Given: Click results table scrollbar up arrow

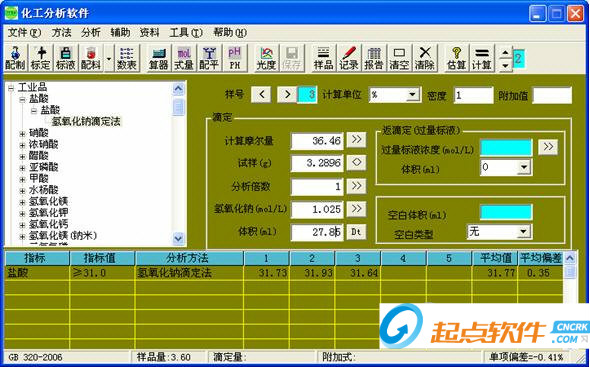Looking at the screenshot, I should (570, 258).
